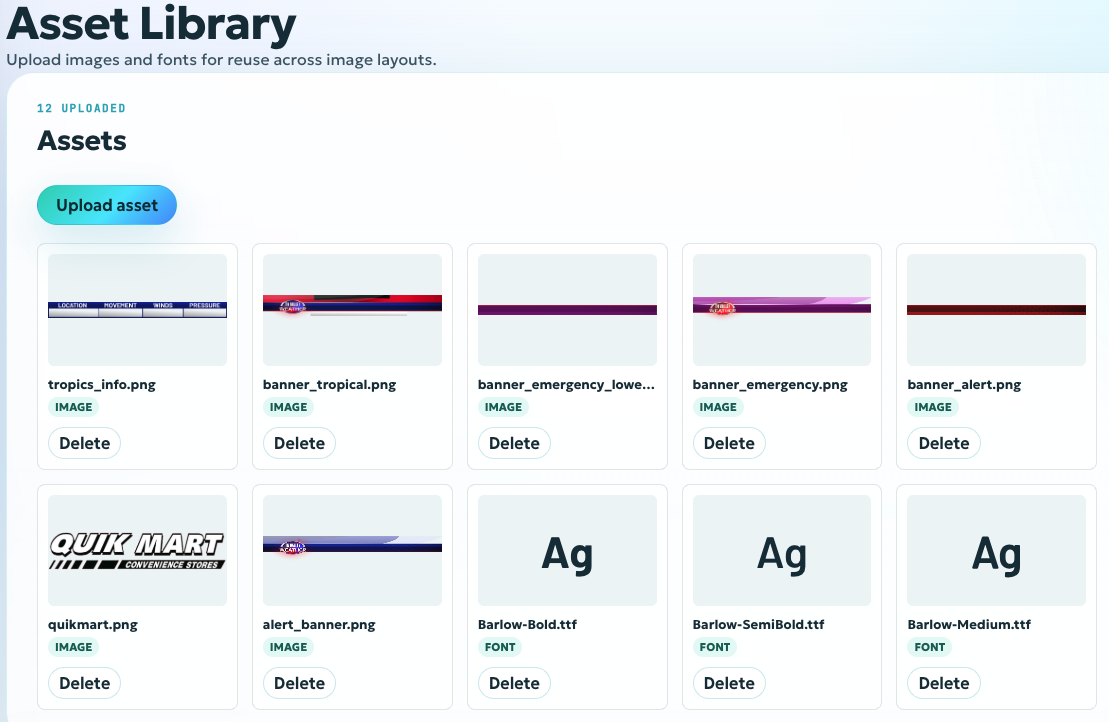Select the banner_alert.png file name

(964, 385)
